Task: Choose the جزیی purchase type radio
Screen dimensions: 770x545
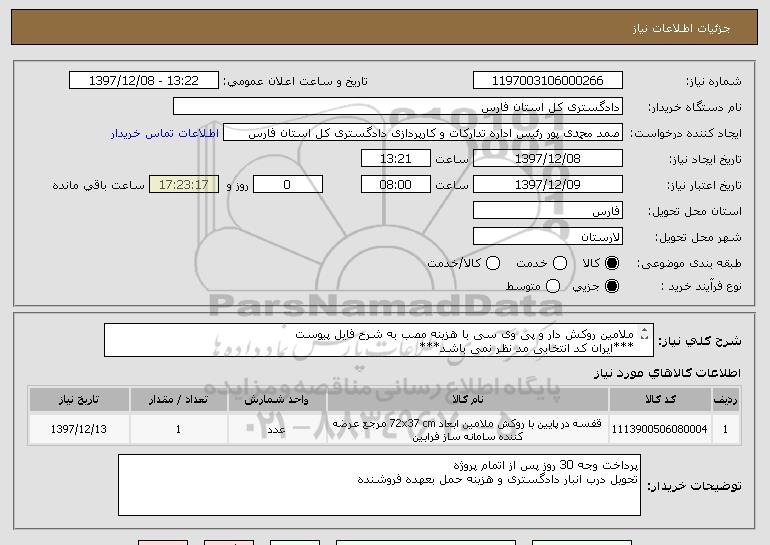Action: [x=612, y=286]
